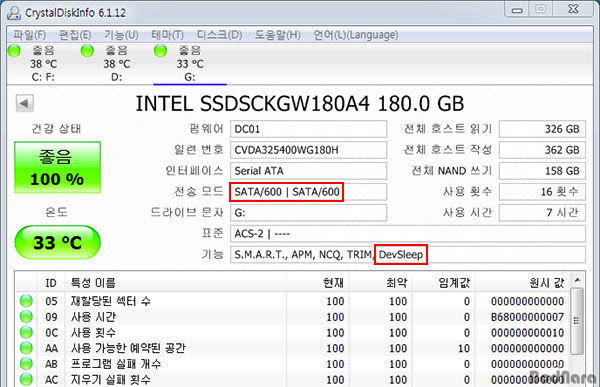This screenshot has height=387, width=600.
Task: Open the 디스크(D) menu
Action: (x=219, y=35)
